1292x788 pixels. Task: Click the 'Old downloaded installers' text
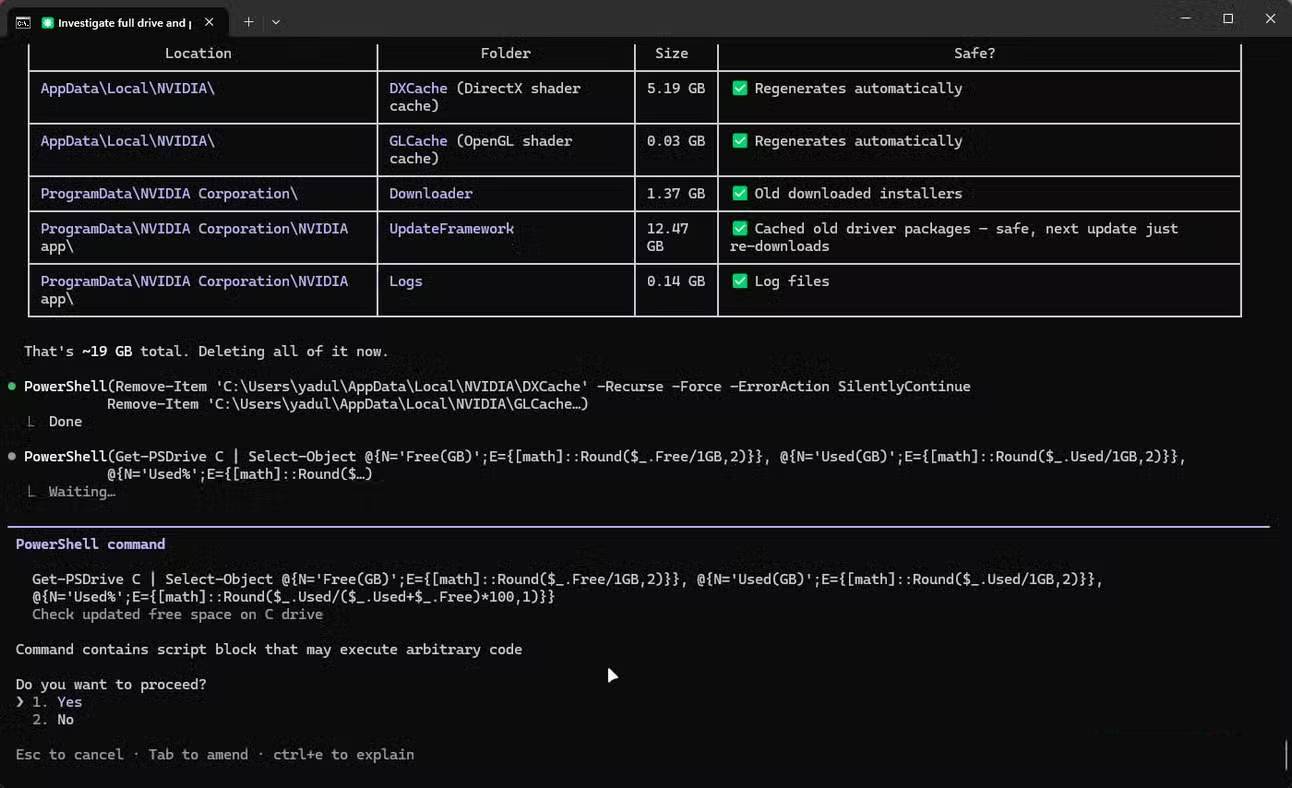coord(858,193)
